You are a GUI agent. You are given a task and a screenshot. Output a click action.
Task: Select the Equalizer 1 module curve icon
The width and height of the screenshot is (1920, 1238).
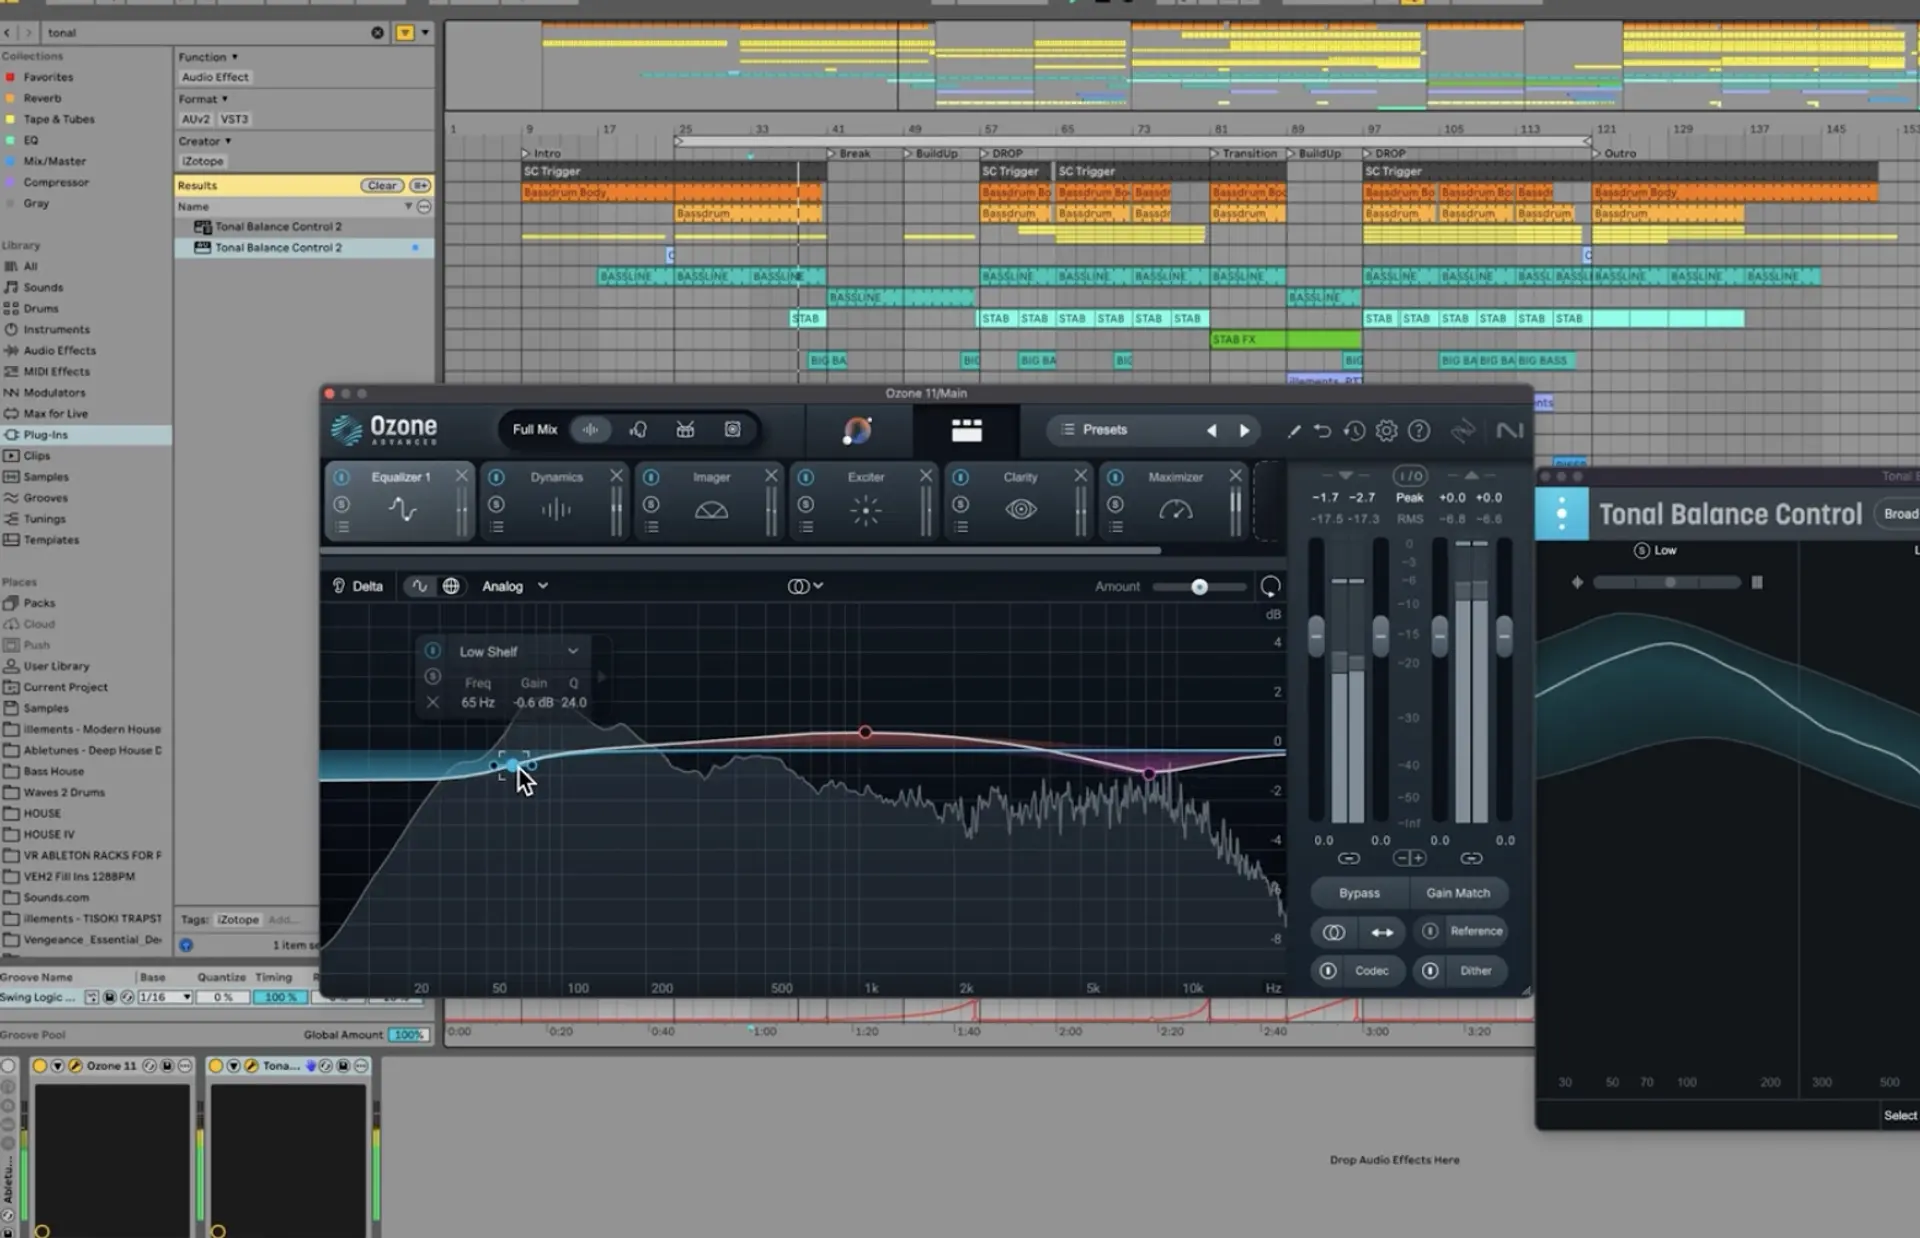(x=402, y=510)
